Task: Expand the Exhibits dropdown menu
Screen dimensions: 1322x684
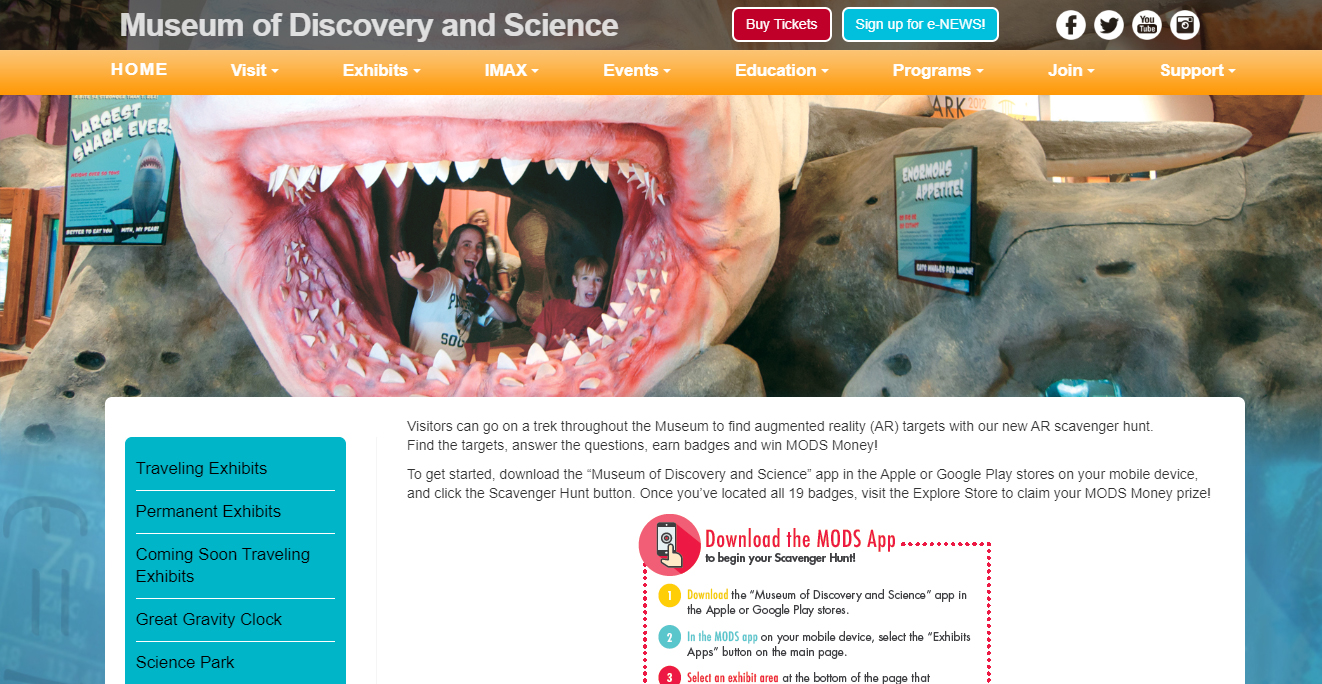Action: tap(381, 70)
